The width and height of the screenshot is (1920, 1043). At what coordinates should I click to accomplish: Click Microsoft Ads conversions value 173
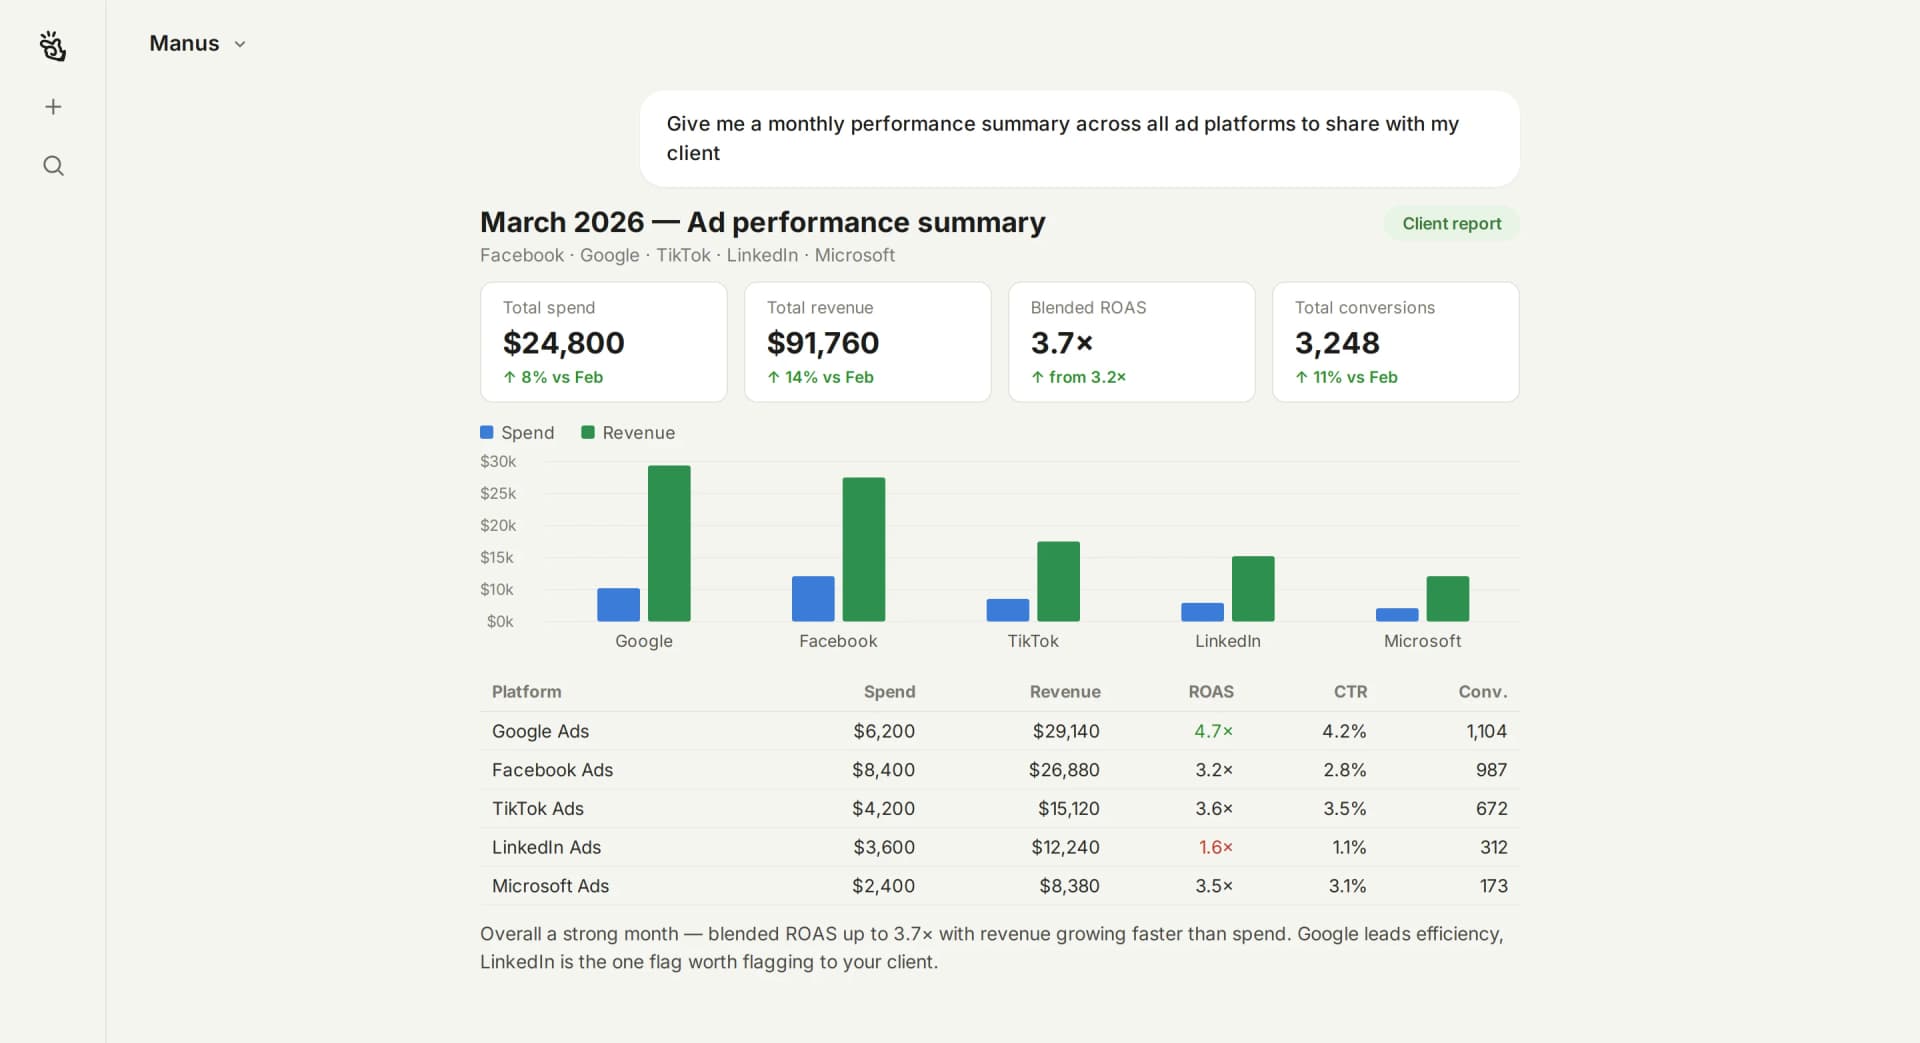(x=1494, y=886)
